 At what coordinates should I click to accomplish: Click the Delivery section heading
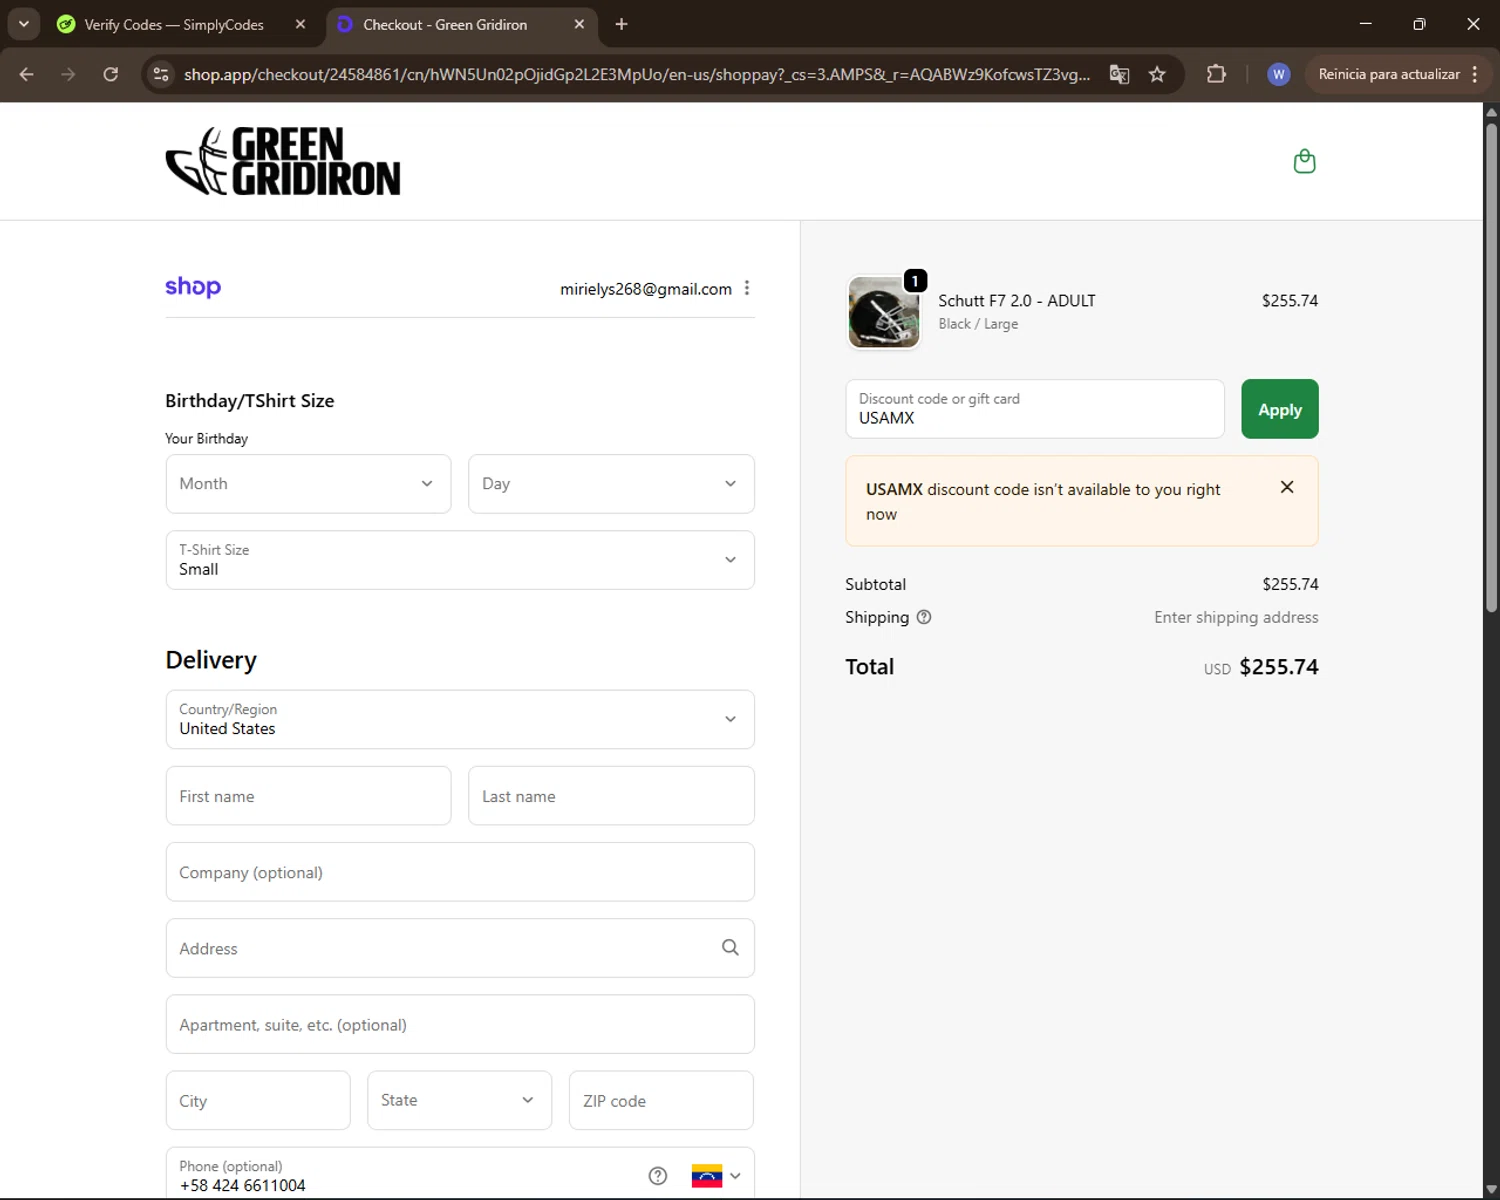pos(211,660)
